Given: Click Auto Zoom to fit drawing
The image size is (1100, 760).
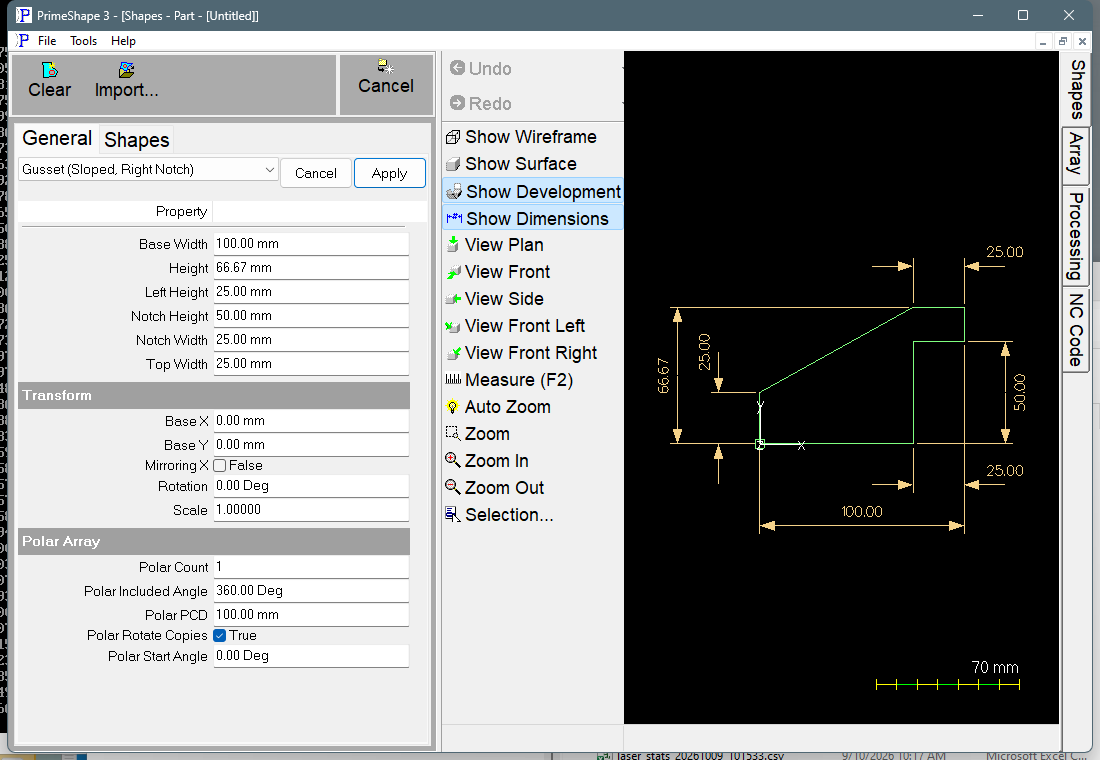Looking at the screenshot, I should [498, 407].
